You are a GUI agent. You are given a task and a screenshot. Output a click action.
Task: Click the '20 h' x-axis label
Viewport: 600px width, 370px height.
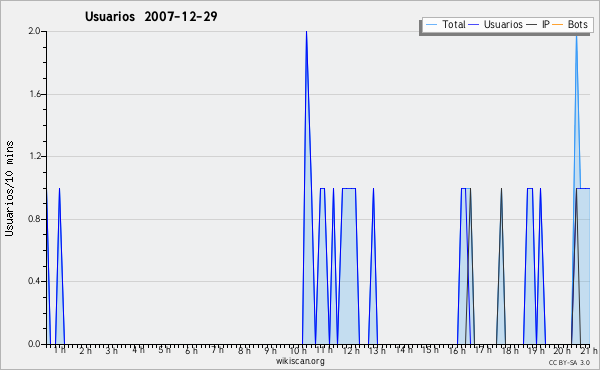tap(562, 350)
